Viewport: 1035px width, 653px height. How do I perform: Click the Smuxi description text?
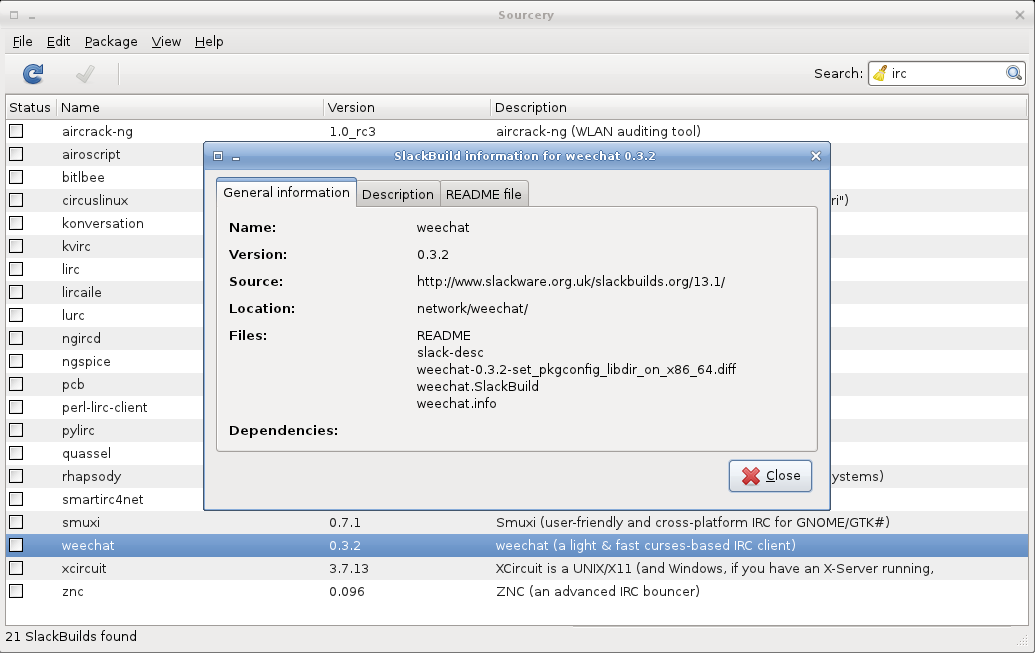693,523
